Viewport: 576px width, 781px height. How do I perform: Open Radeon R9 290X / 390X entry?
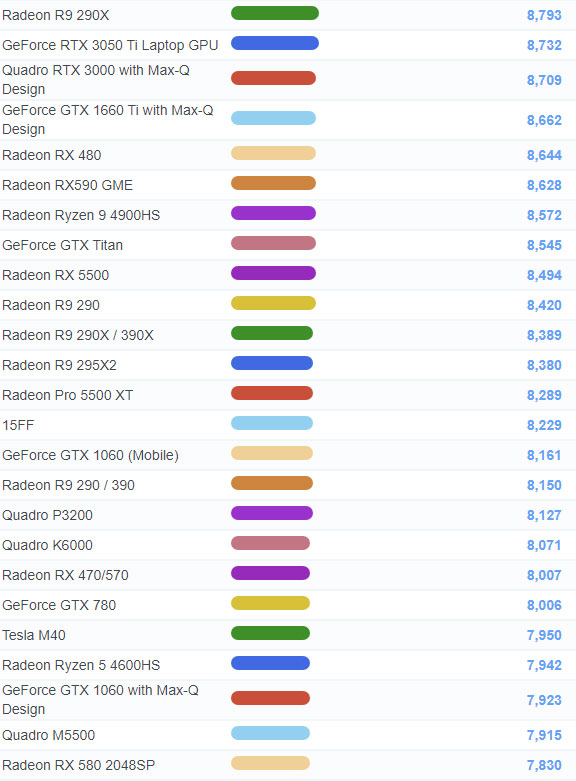(78, 335)
